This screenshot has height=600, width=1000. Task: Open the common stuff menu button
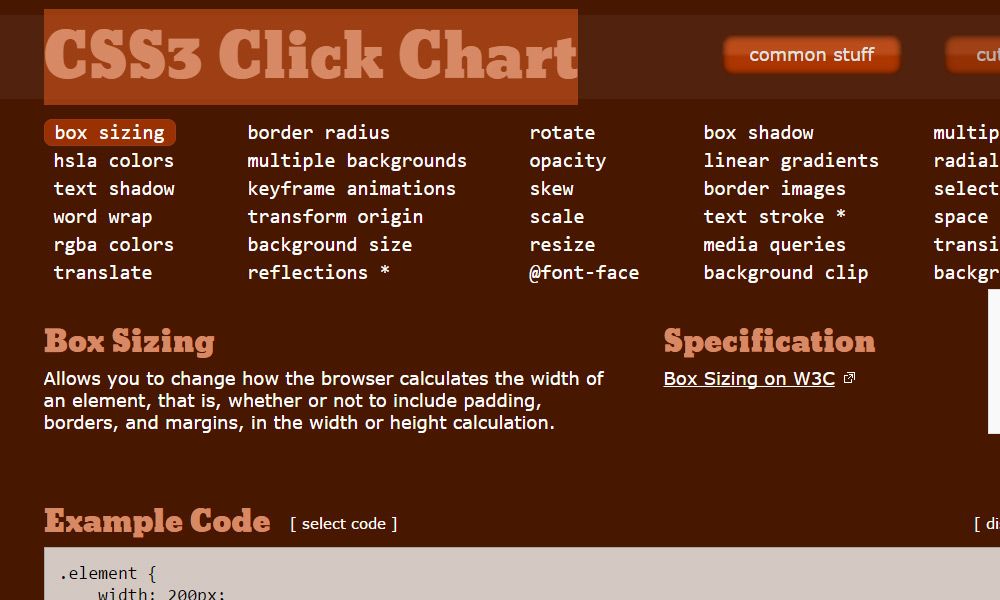point(811,55)
